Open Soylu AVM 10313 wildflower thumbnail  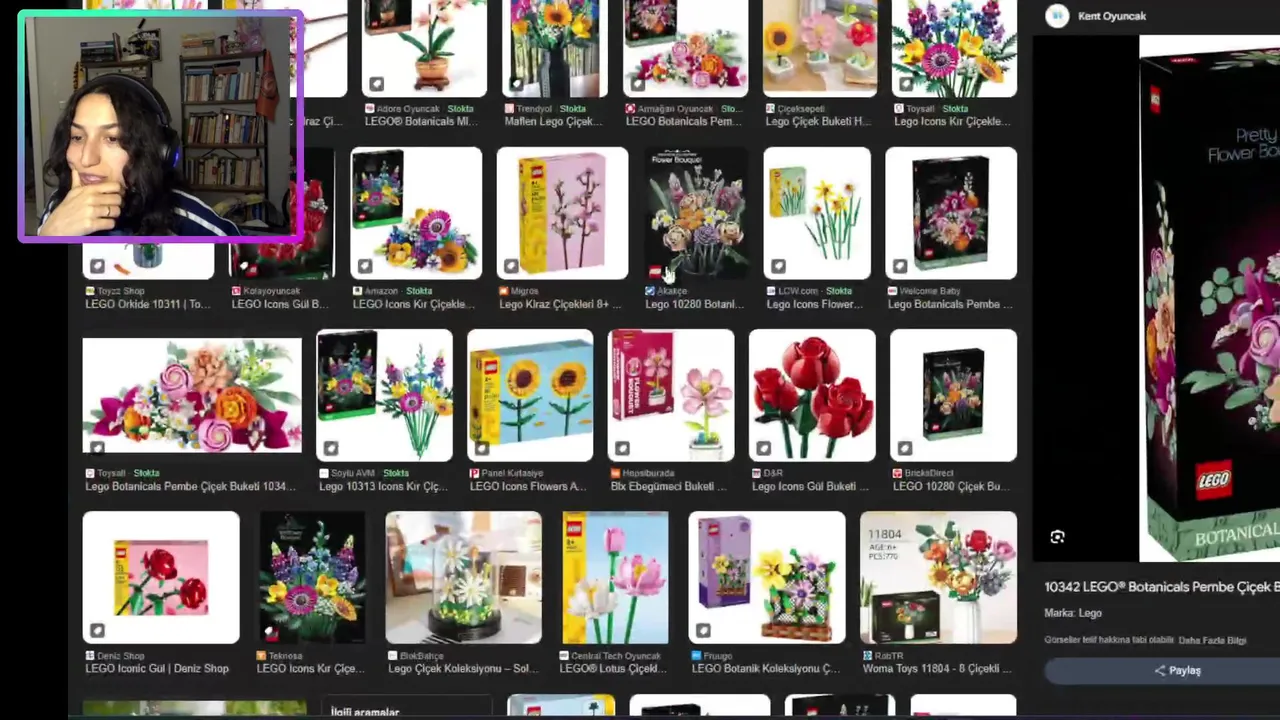click(x=384, y=395)
